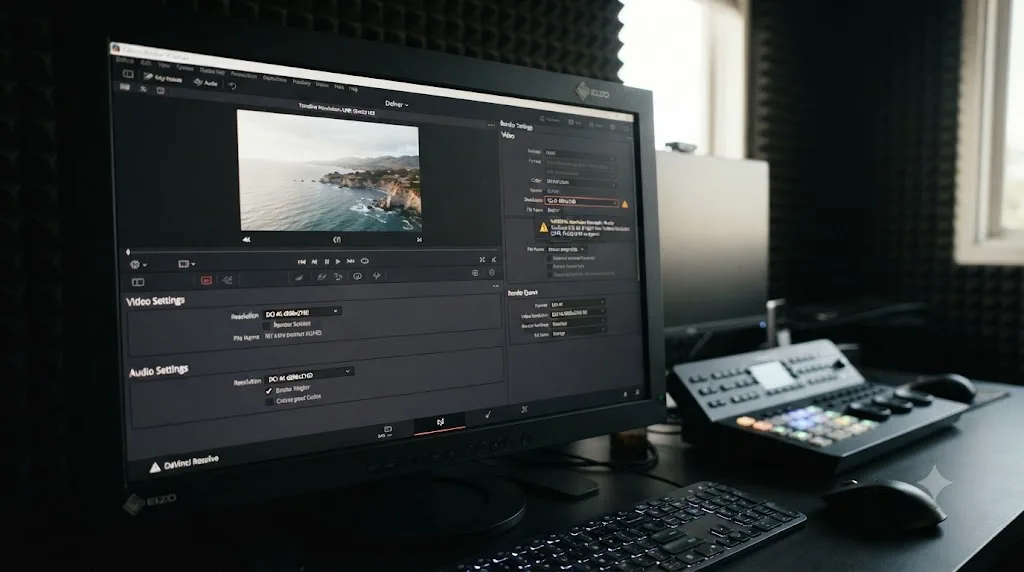The width and height of the screenshot is (1024, 572).
Task: Open the first dropdown in the Render Queue panel
Action: click(x=577, y=304)
